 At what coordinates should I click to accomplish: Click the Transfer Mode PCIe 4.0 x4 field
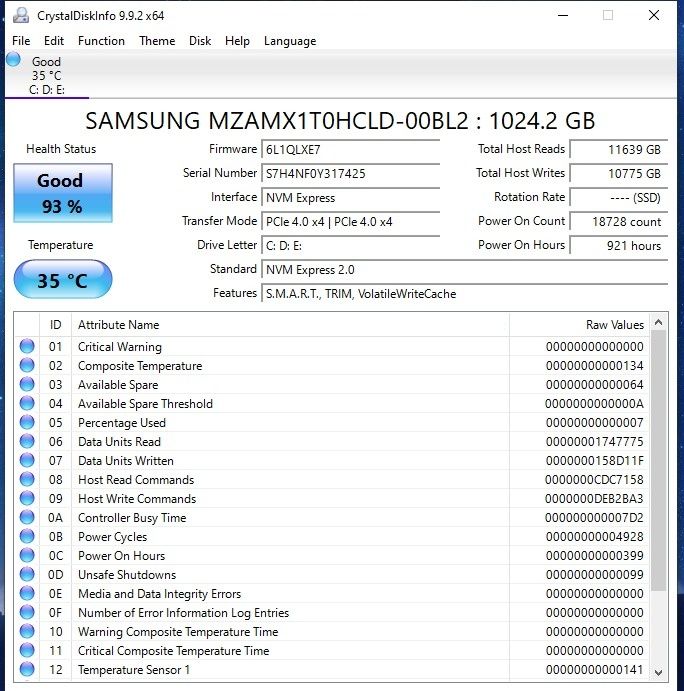coord(351,222)
